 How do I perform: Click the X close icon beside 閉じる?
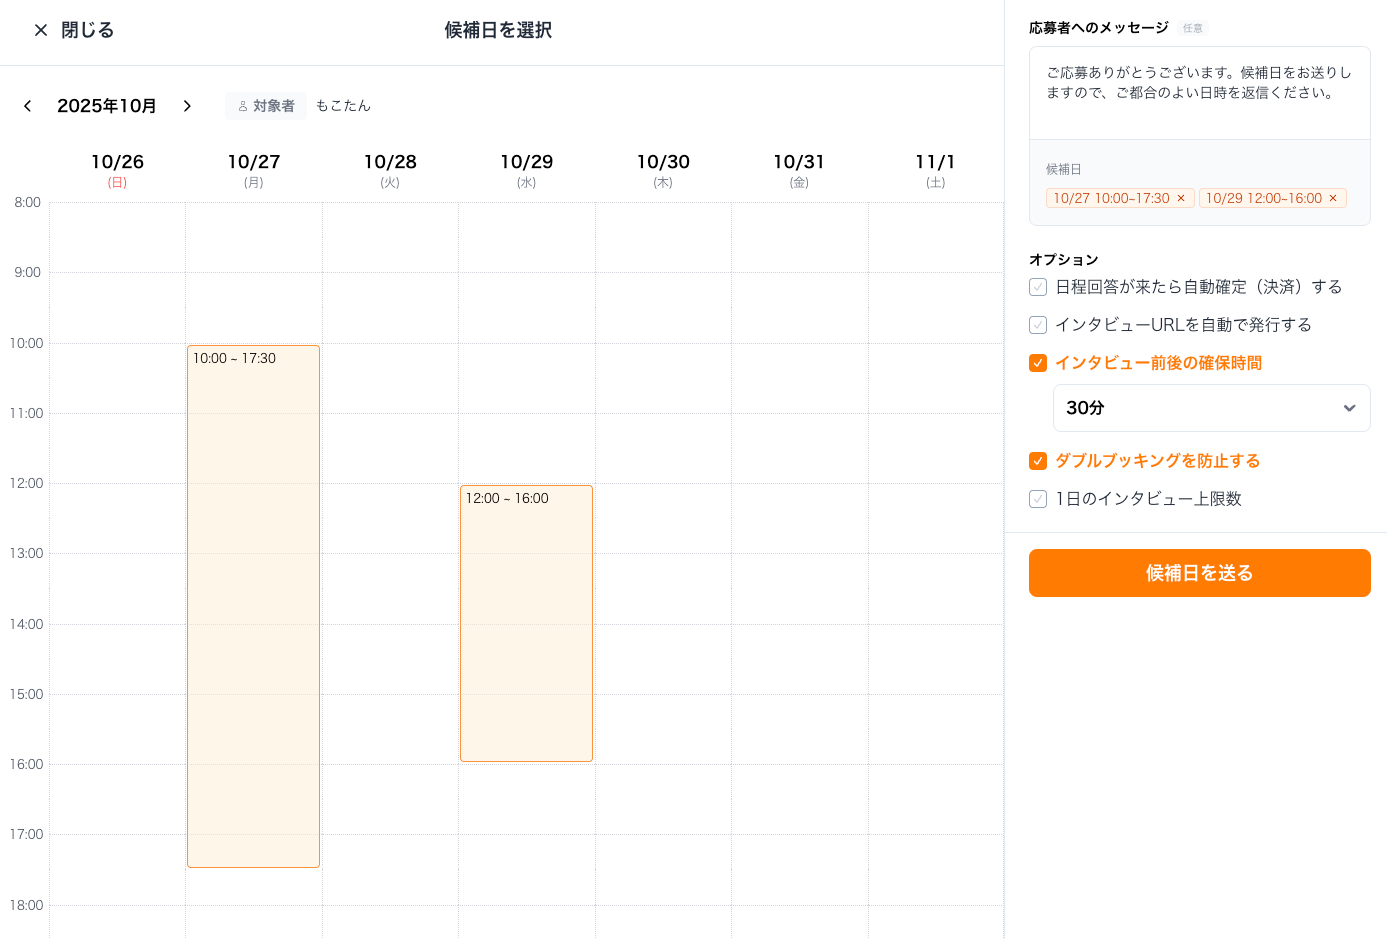point(41,30)
